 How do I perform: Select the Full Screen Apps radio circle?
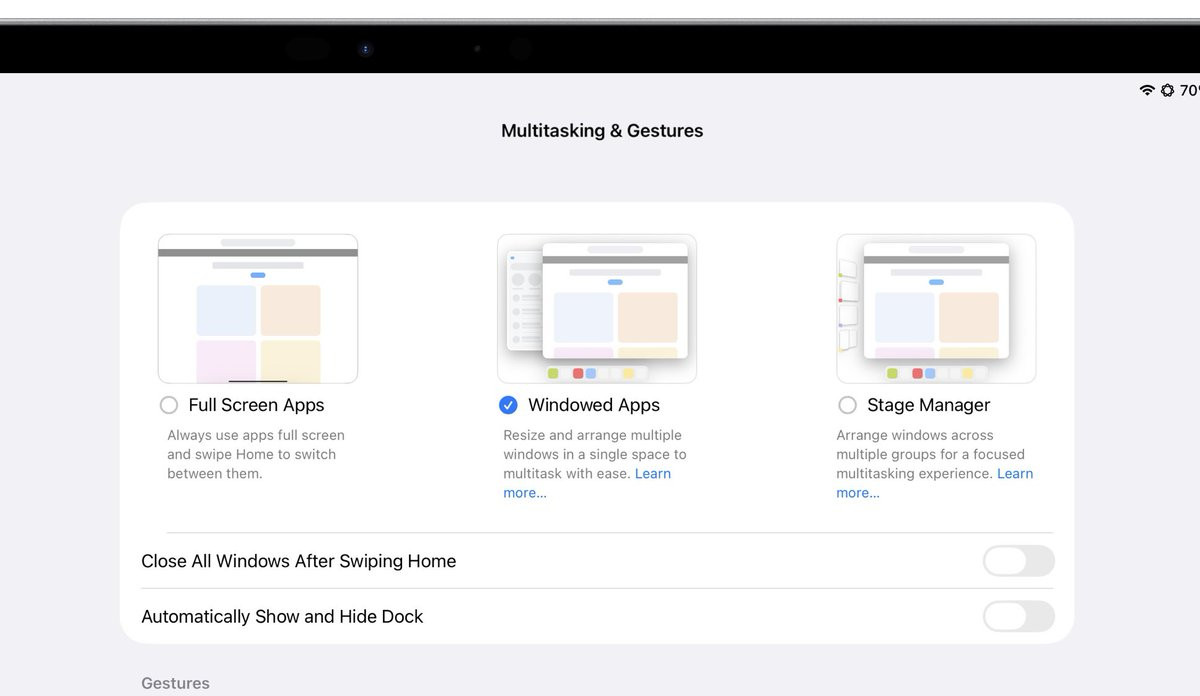coord(169,405)
